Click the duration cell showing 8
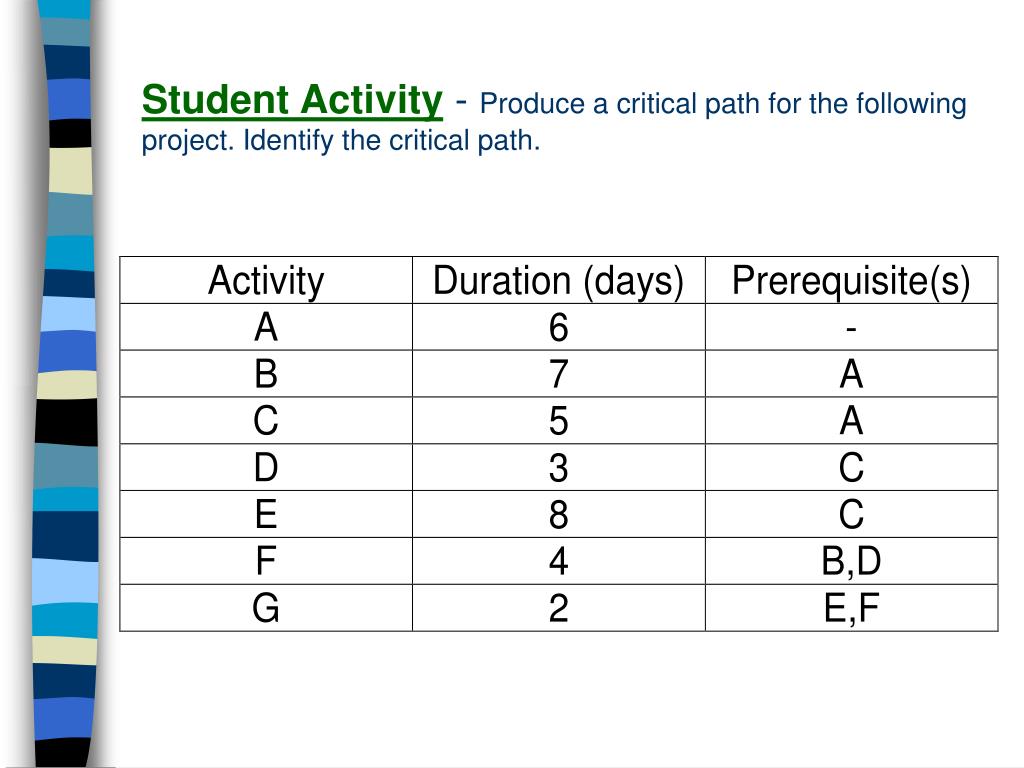The width and height of the screenshot is (1024, 768). click(x=559, y=515)
